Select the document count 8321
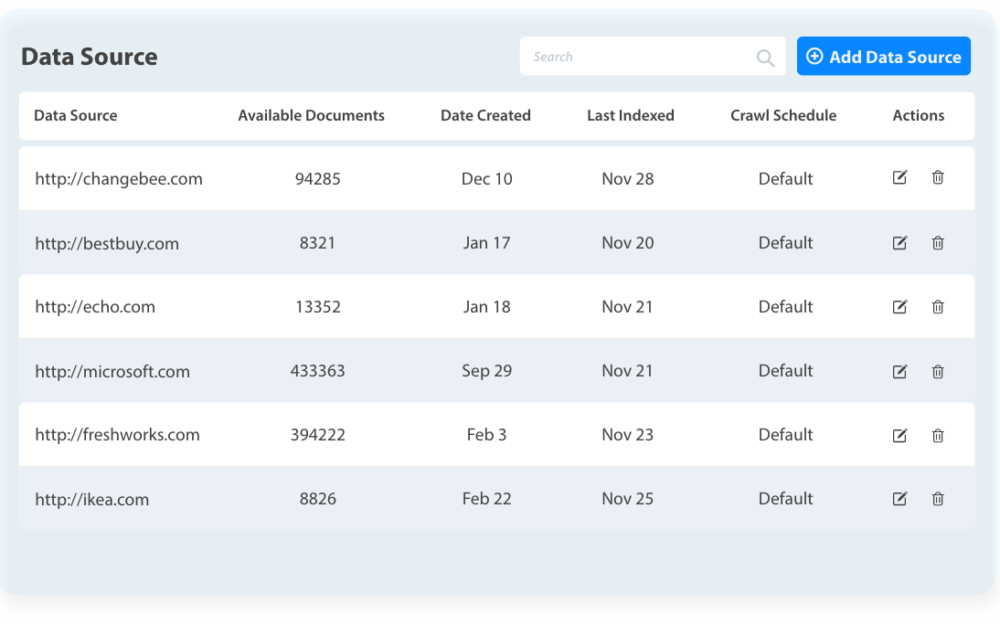The width and height of the screenshot is (1000, 625). 318,242
